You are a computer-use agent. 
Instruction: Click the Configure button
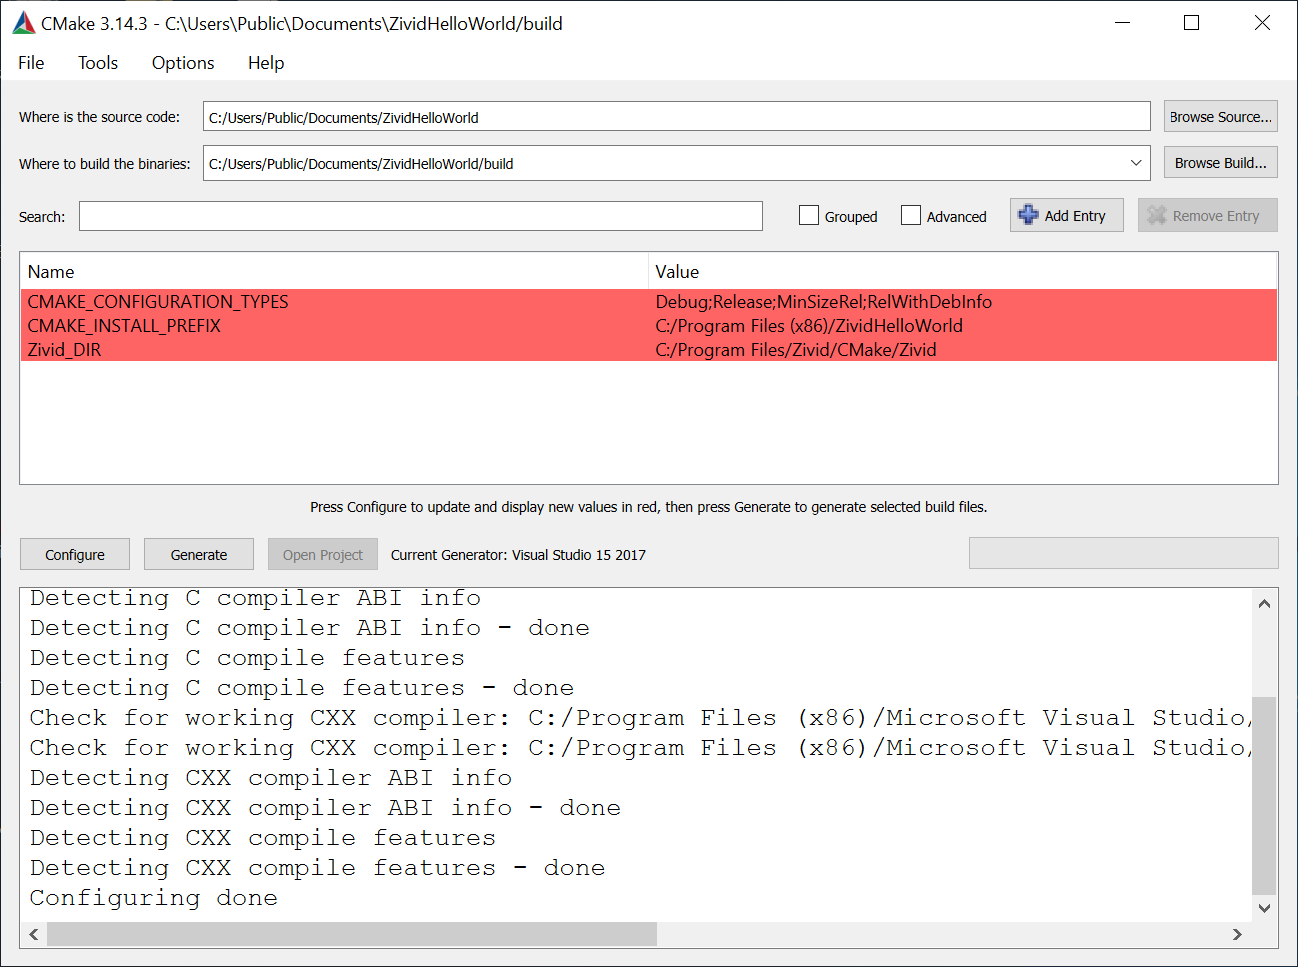(75, 554)
